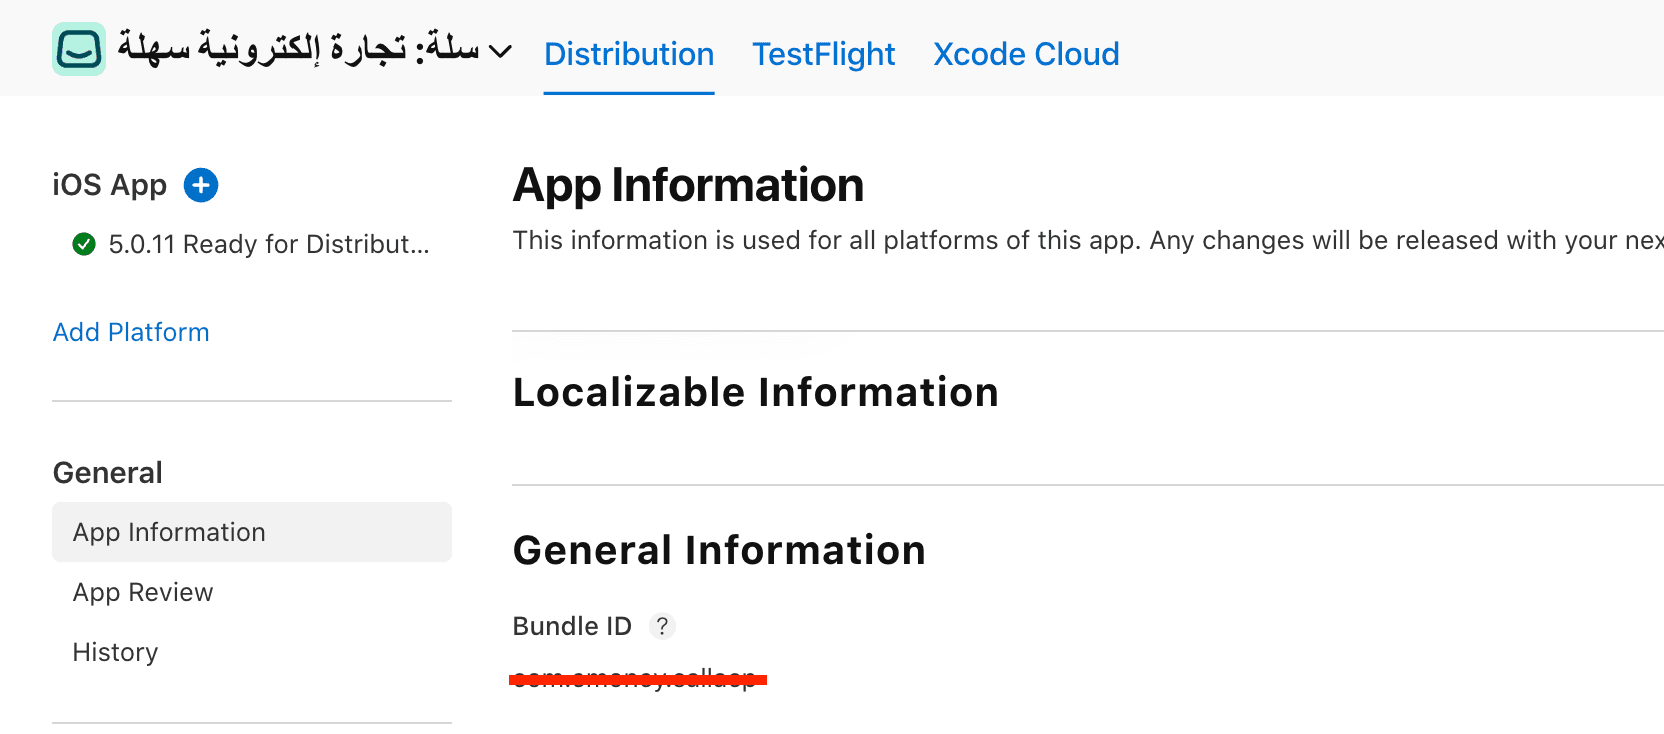This screenshot has height=734, width=1664.
Task: Click the redacted Bundle ID value
Action: pyautogui.click(x=637, y=680)
